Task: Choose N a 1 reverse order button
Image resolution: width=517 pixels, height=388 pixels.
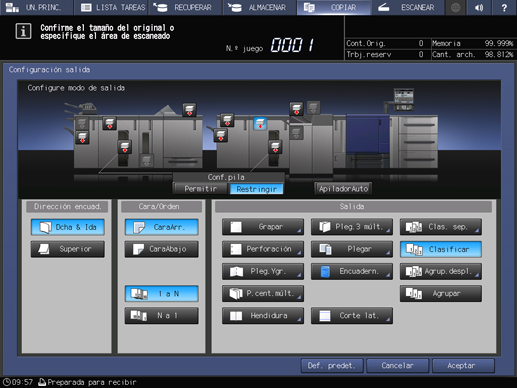Action: [x=162, y=315]
